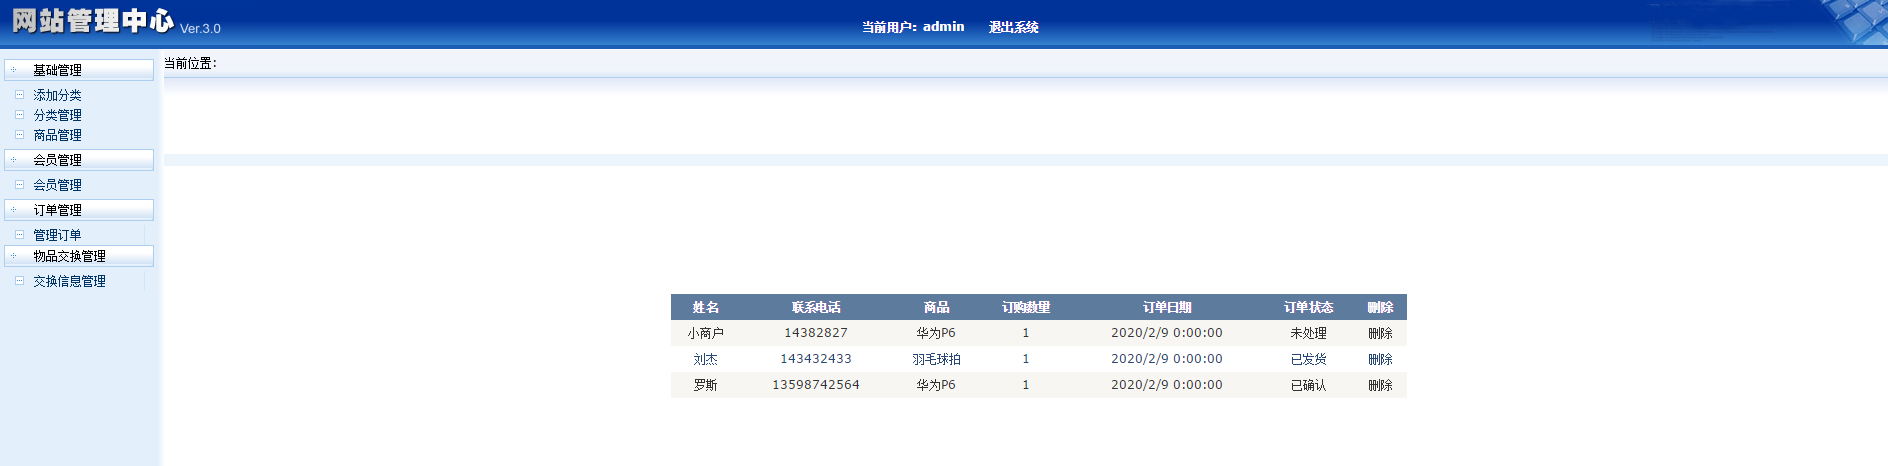Click the plus icon beside 物品交换管理
1888x466 pixels.
(x=13, y=256)
